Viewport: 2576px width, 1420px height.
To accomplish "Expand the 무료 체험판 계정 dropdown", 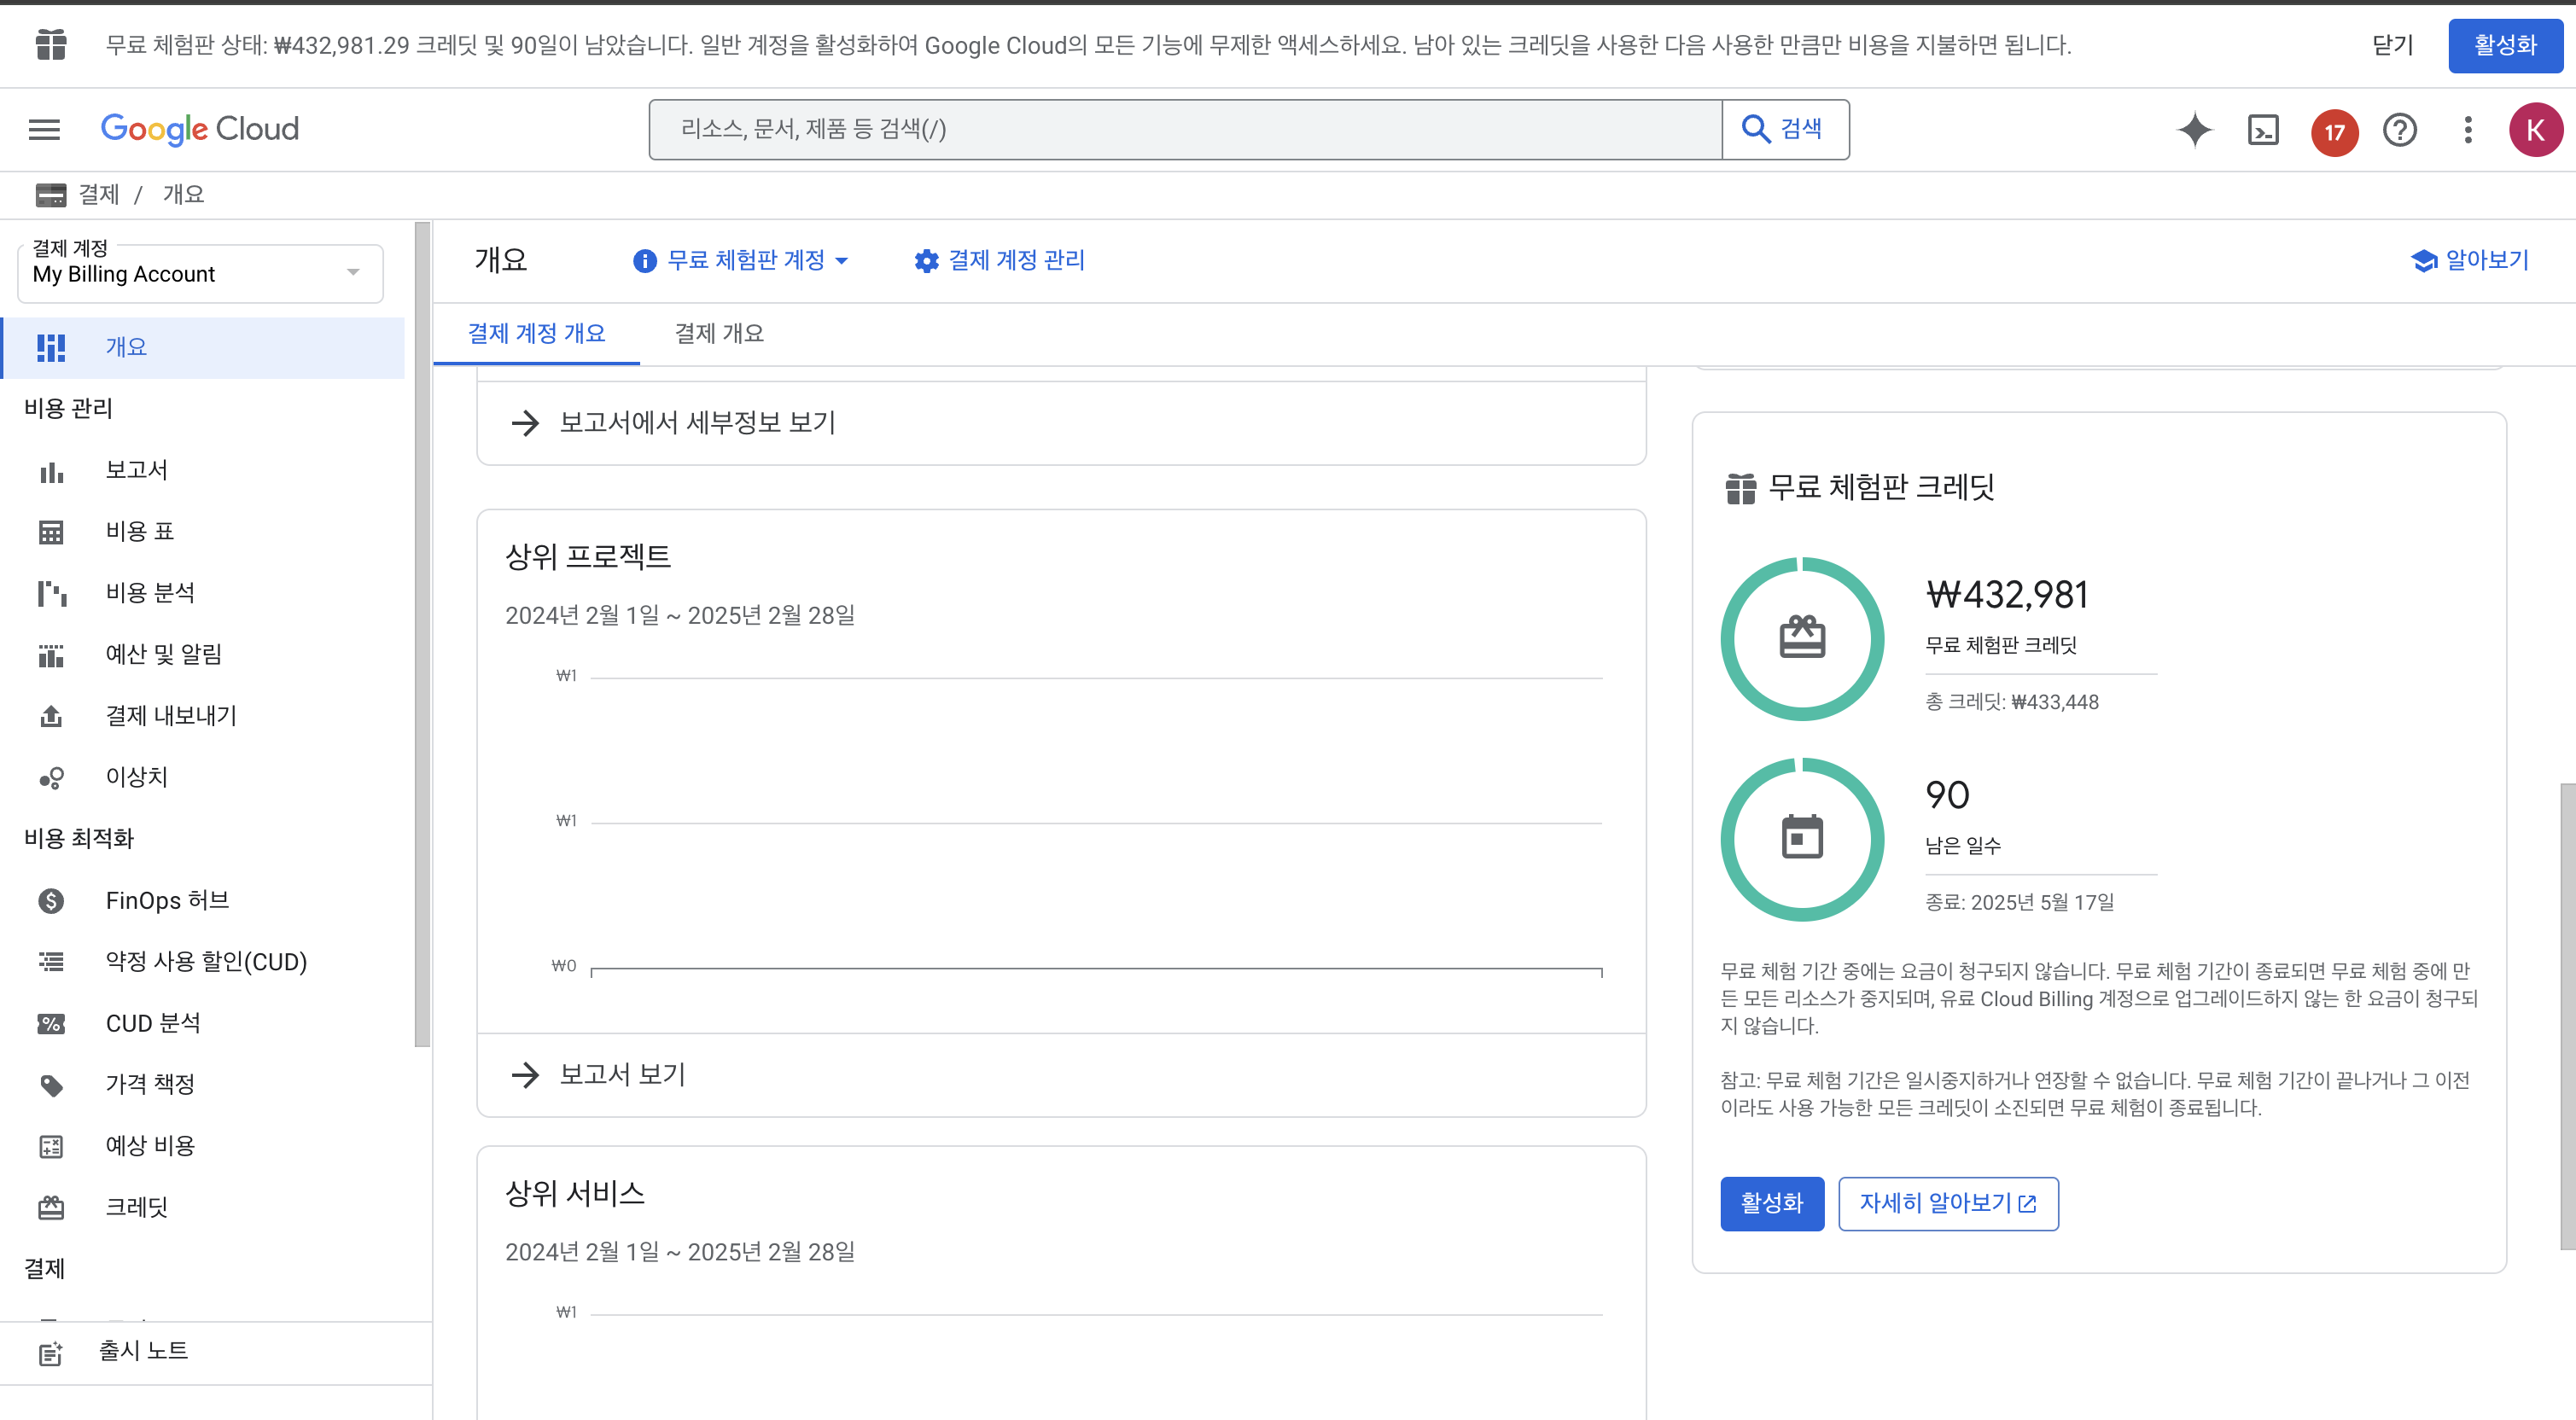I will [x=741, y=260].
